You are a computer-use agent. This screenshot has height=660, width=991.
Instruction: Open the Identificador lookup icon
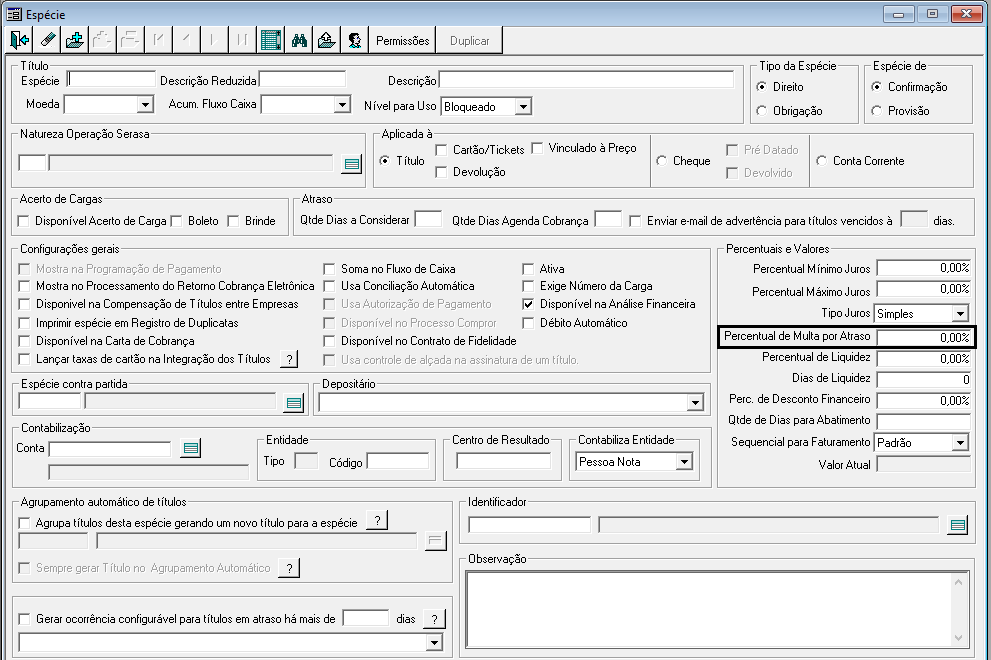pyautogui.click(x=958, y=525)
